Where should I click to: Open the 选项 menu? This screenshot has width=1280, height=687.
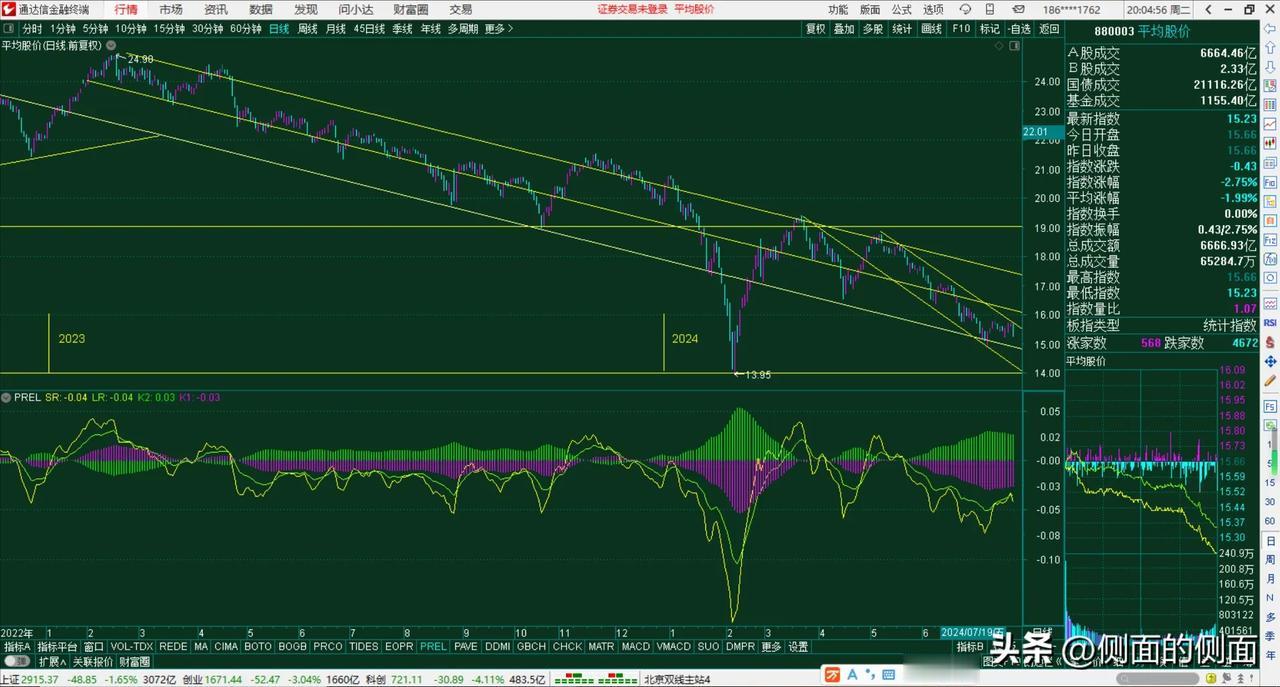tap(933, 9)
